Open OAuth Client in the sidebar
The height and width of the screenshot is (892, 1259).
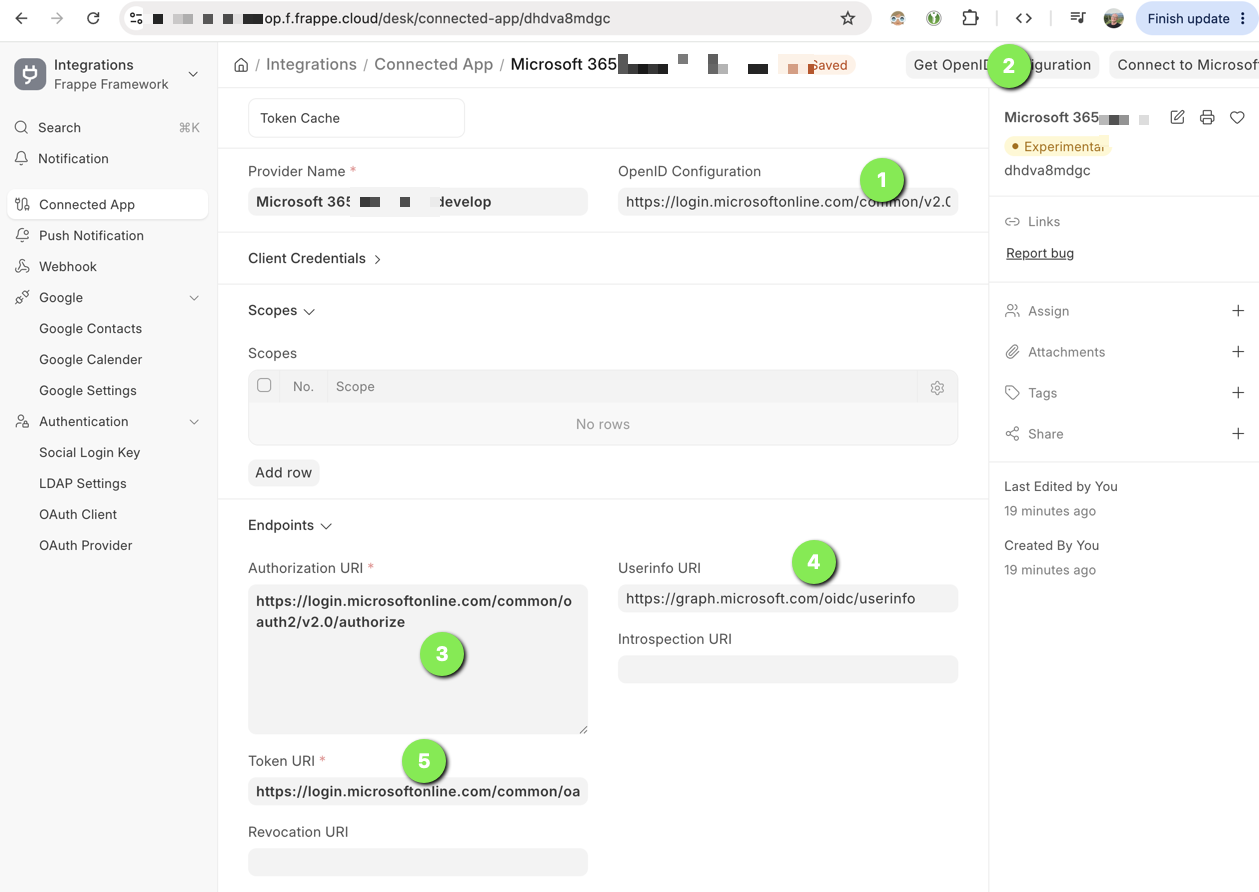coord(78,514)
